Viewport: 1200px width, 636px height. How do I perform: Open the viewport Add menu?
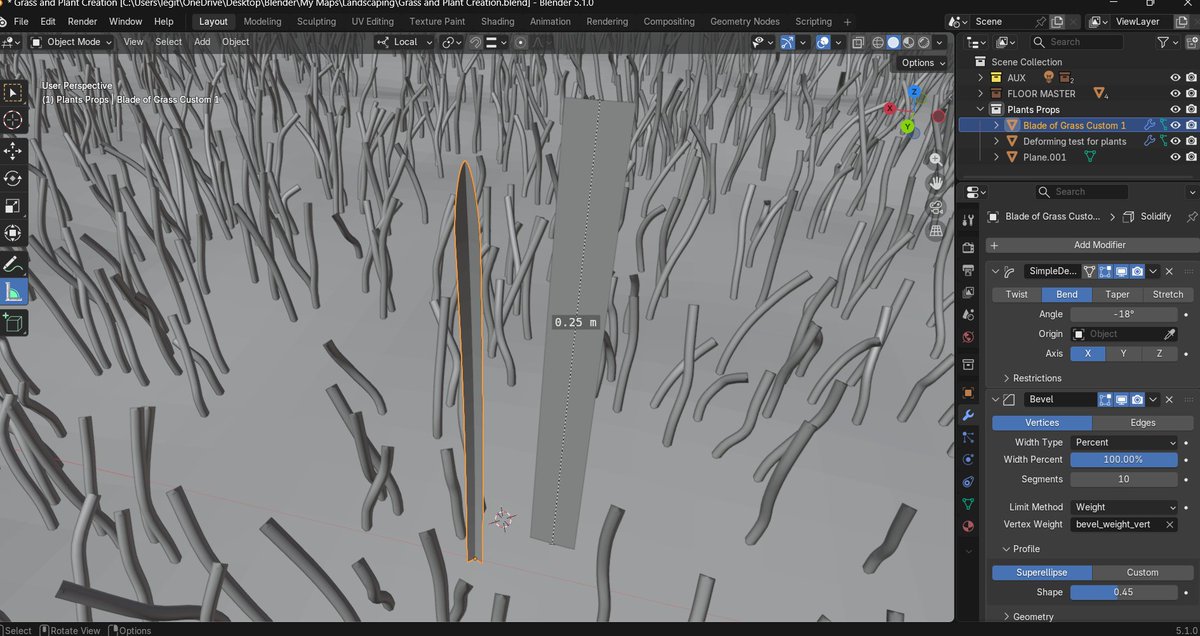click(x=202, y=42)
